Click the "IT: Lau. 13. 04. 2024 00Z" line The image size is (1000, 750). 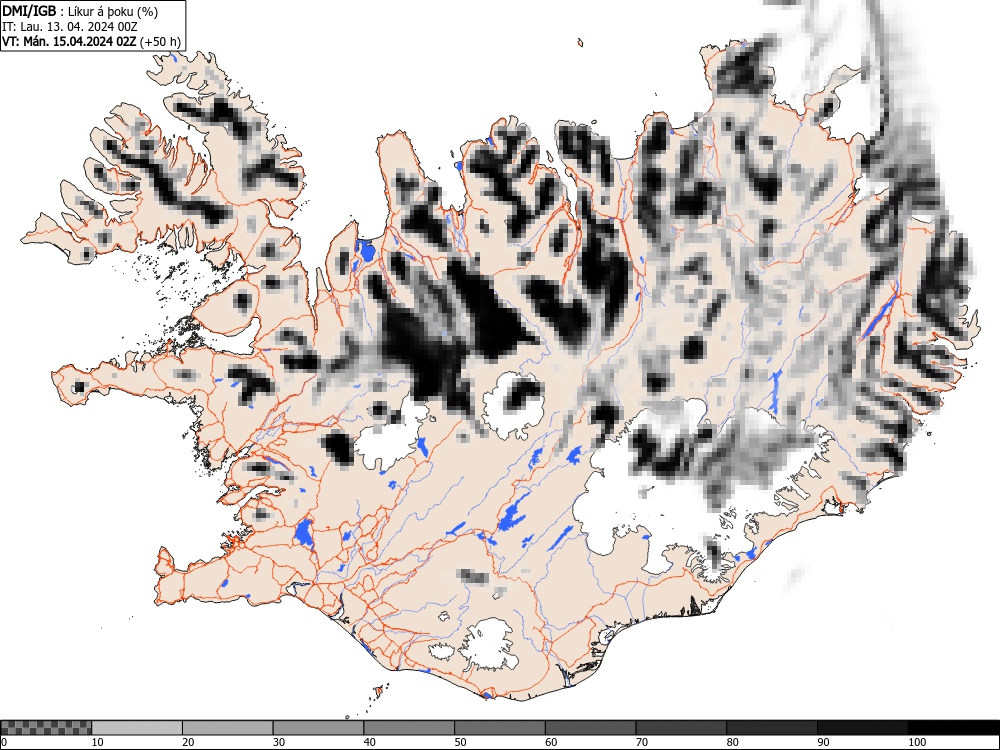pos(70,27)
